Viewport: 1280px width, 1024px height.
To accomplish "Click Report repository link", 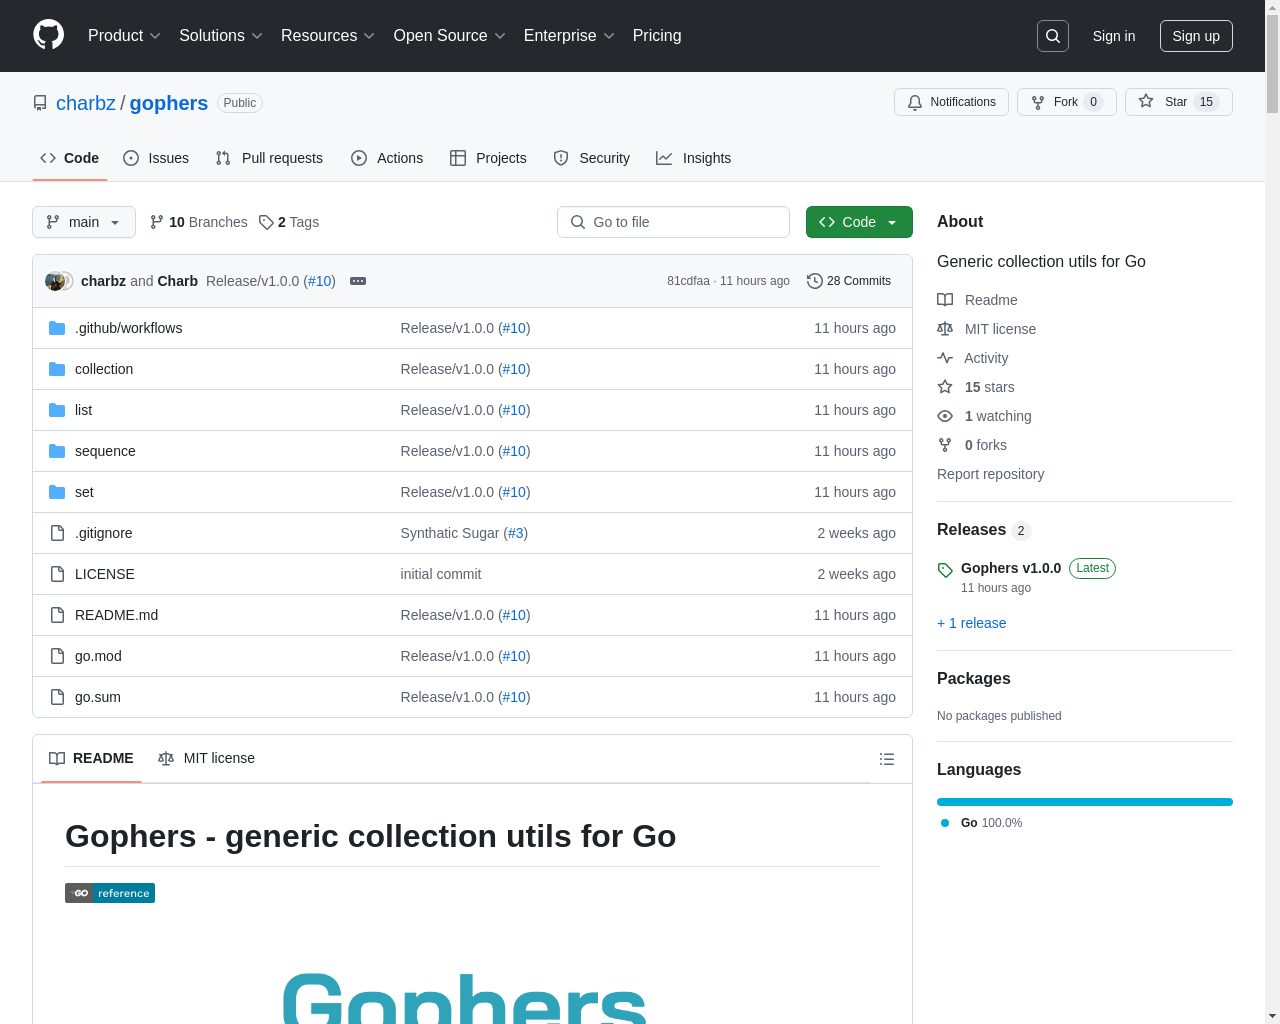I will click(990, 474).
